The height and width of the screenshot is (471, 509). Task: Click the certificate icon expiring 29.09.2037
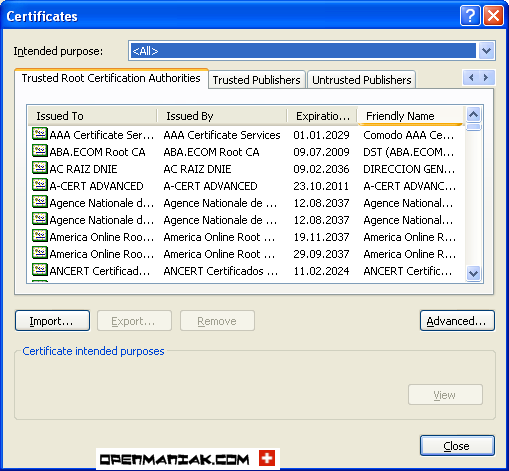point(40,253)
